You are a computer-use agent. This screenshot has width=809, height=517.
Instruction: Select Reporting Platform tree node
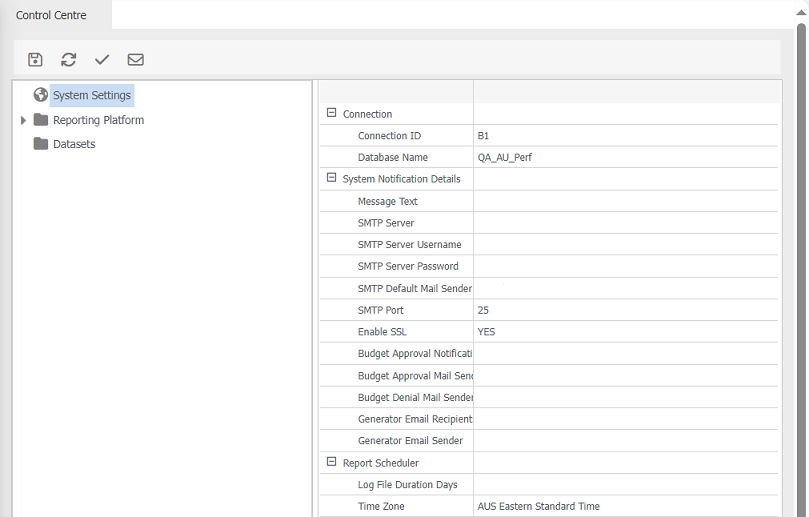point(99,120)
